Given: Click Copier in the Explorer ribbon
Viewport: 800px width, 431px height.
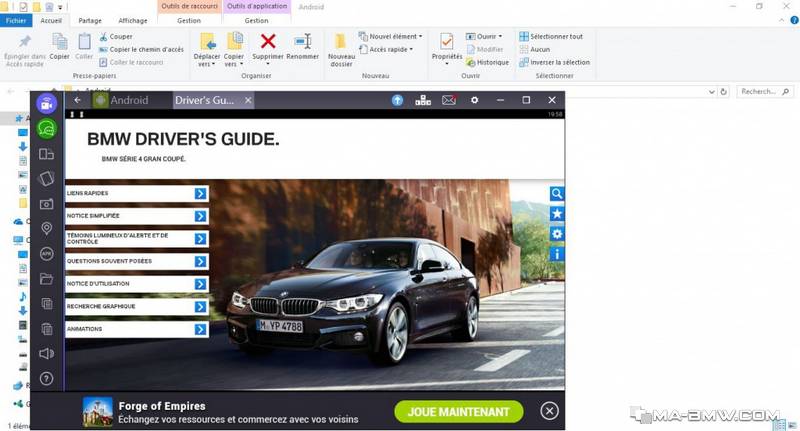Looking at the screenshot, I should point(60,46).
